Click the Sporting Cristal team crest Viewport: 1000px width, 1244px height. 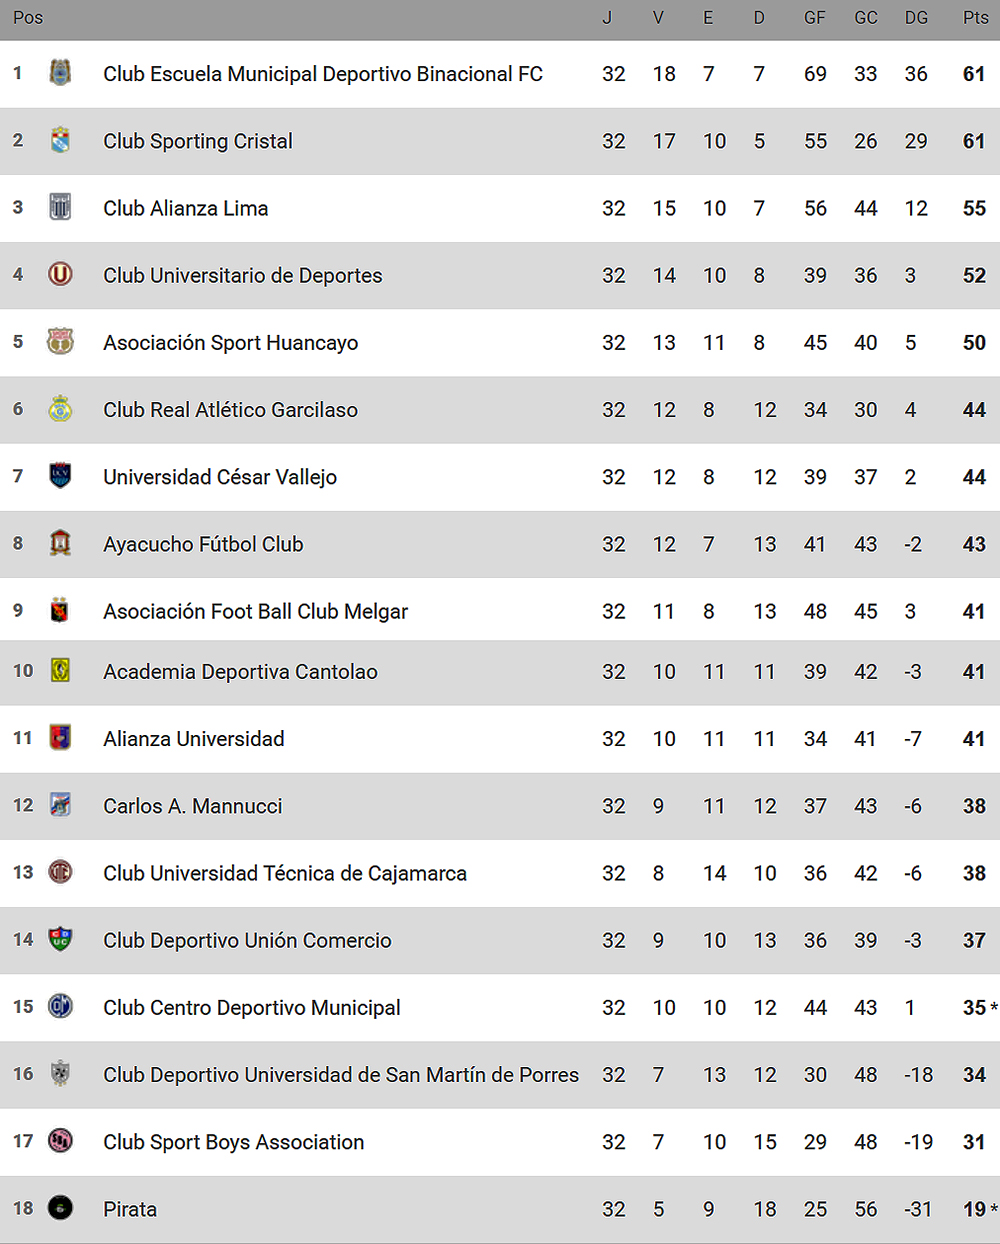pos(60,140)
